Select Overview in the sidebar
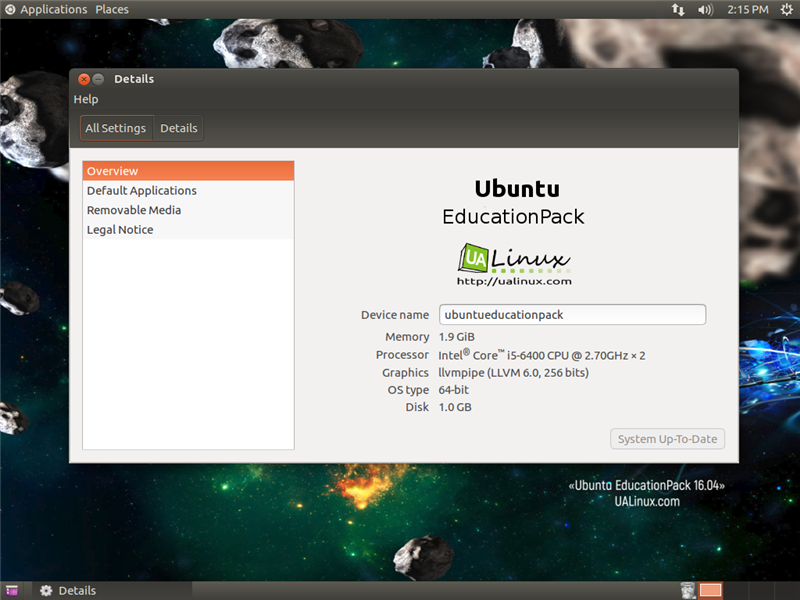The image size is (800, 600). (x=188, y=171)
